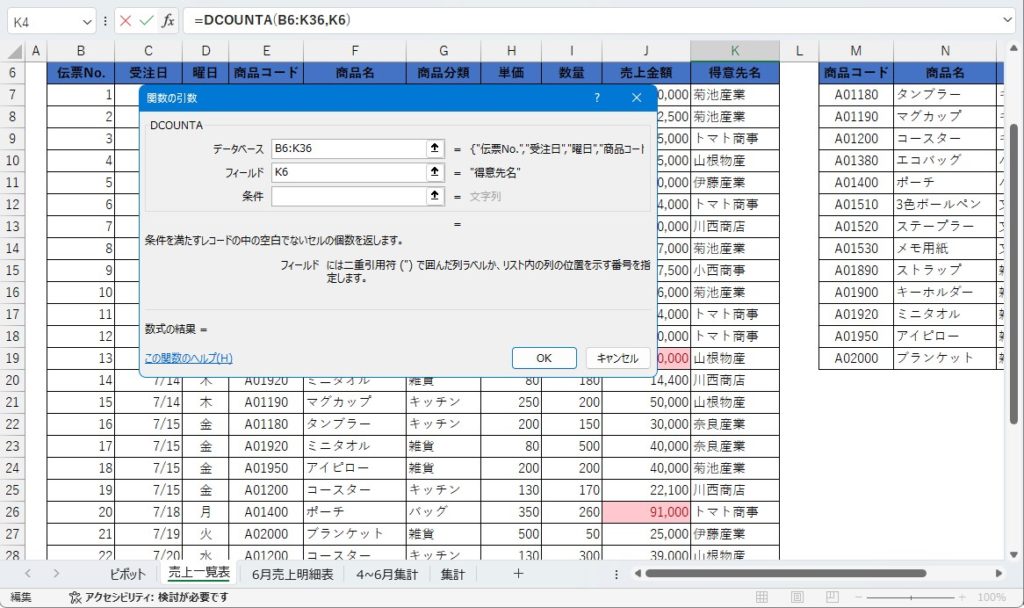
Task: Click the formula bar cancel (X) icon
Action: 125,20
